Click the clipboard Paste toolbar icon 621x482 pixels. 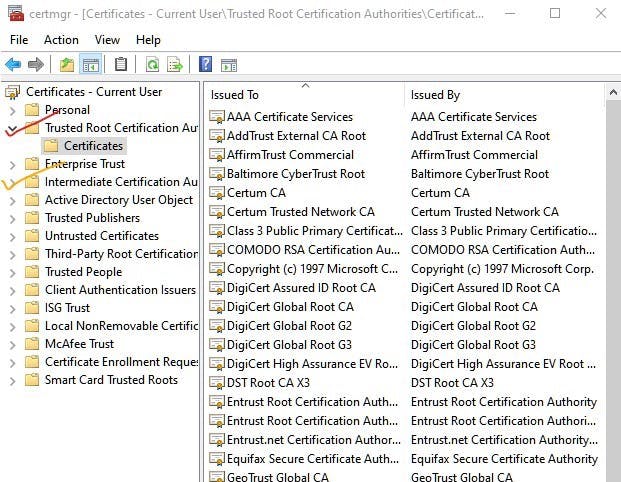point(121,65)
